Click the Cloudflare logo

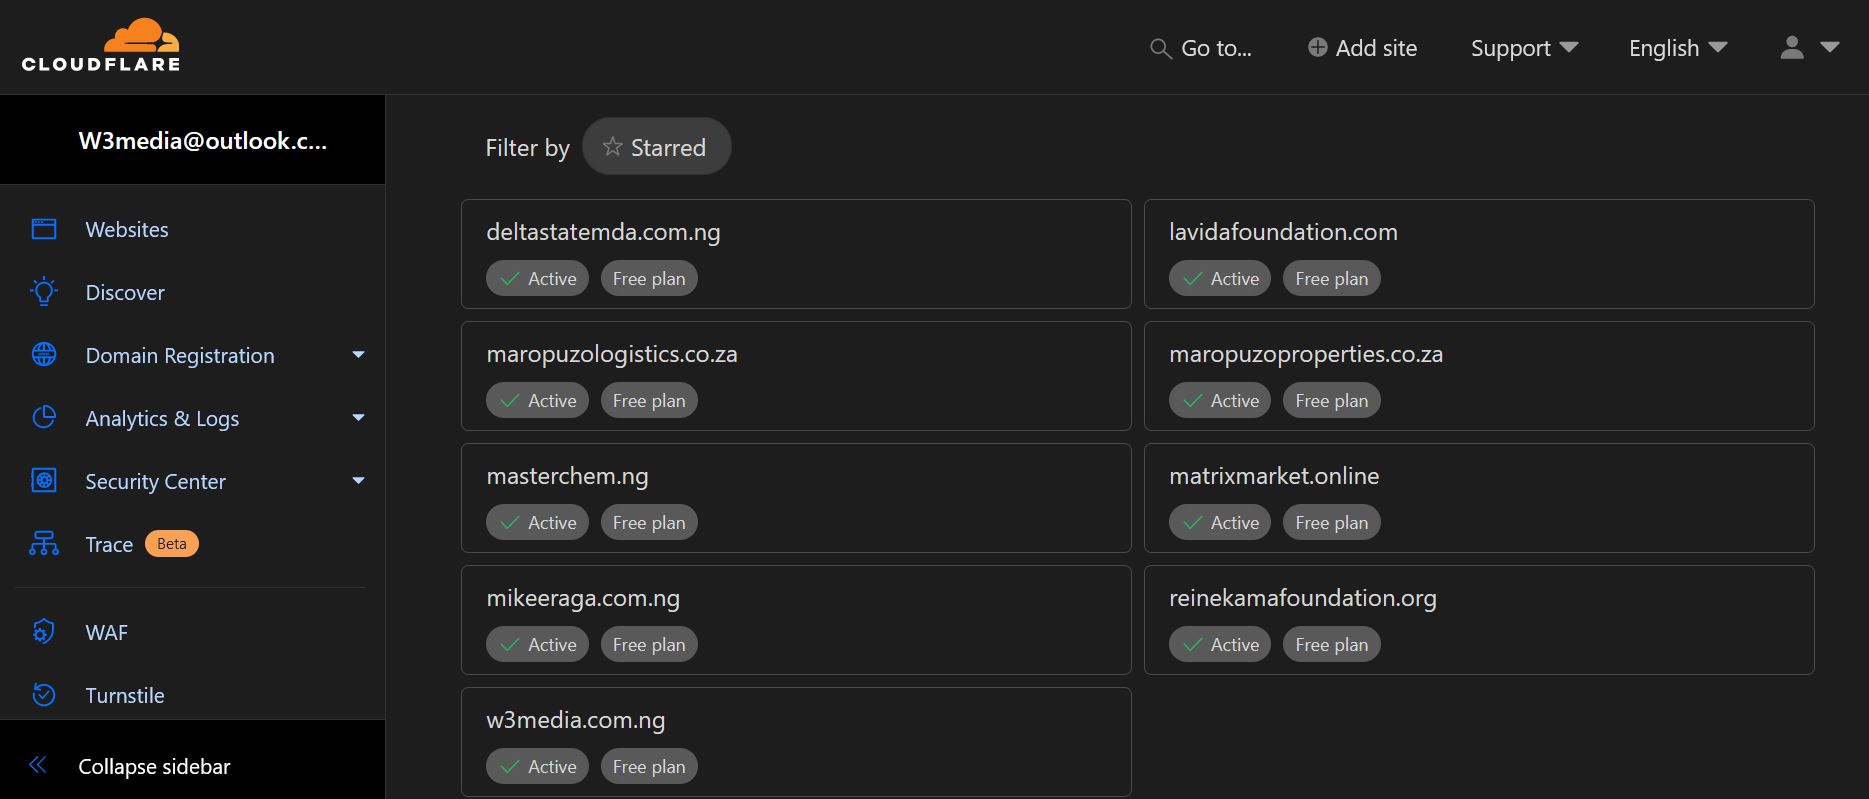coord(101,46)
